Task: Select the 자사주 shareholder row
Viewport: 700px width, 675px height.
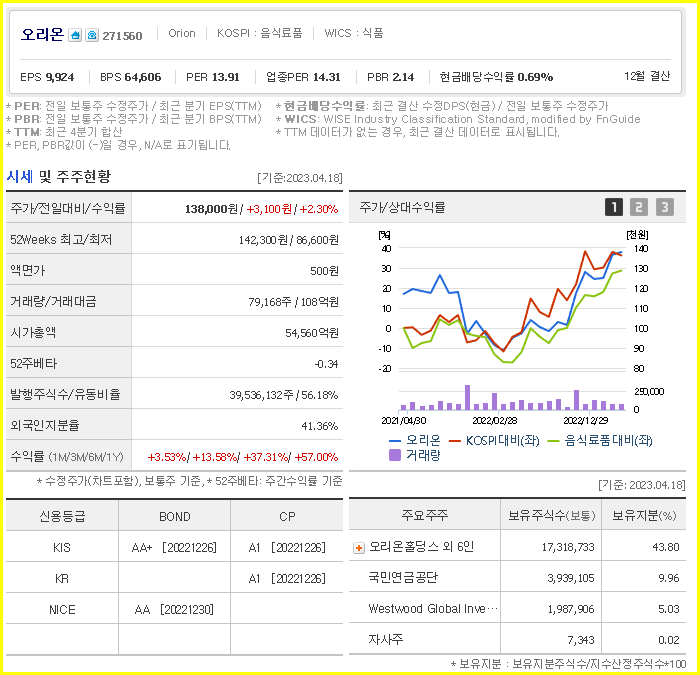Action: coord(517,640)
